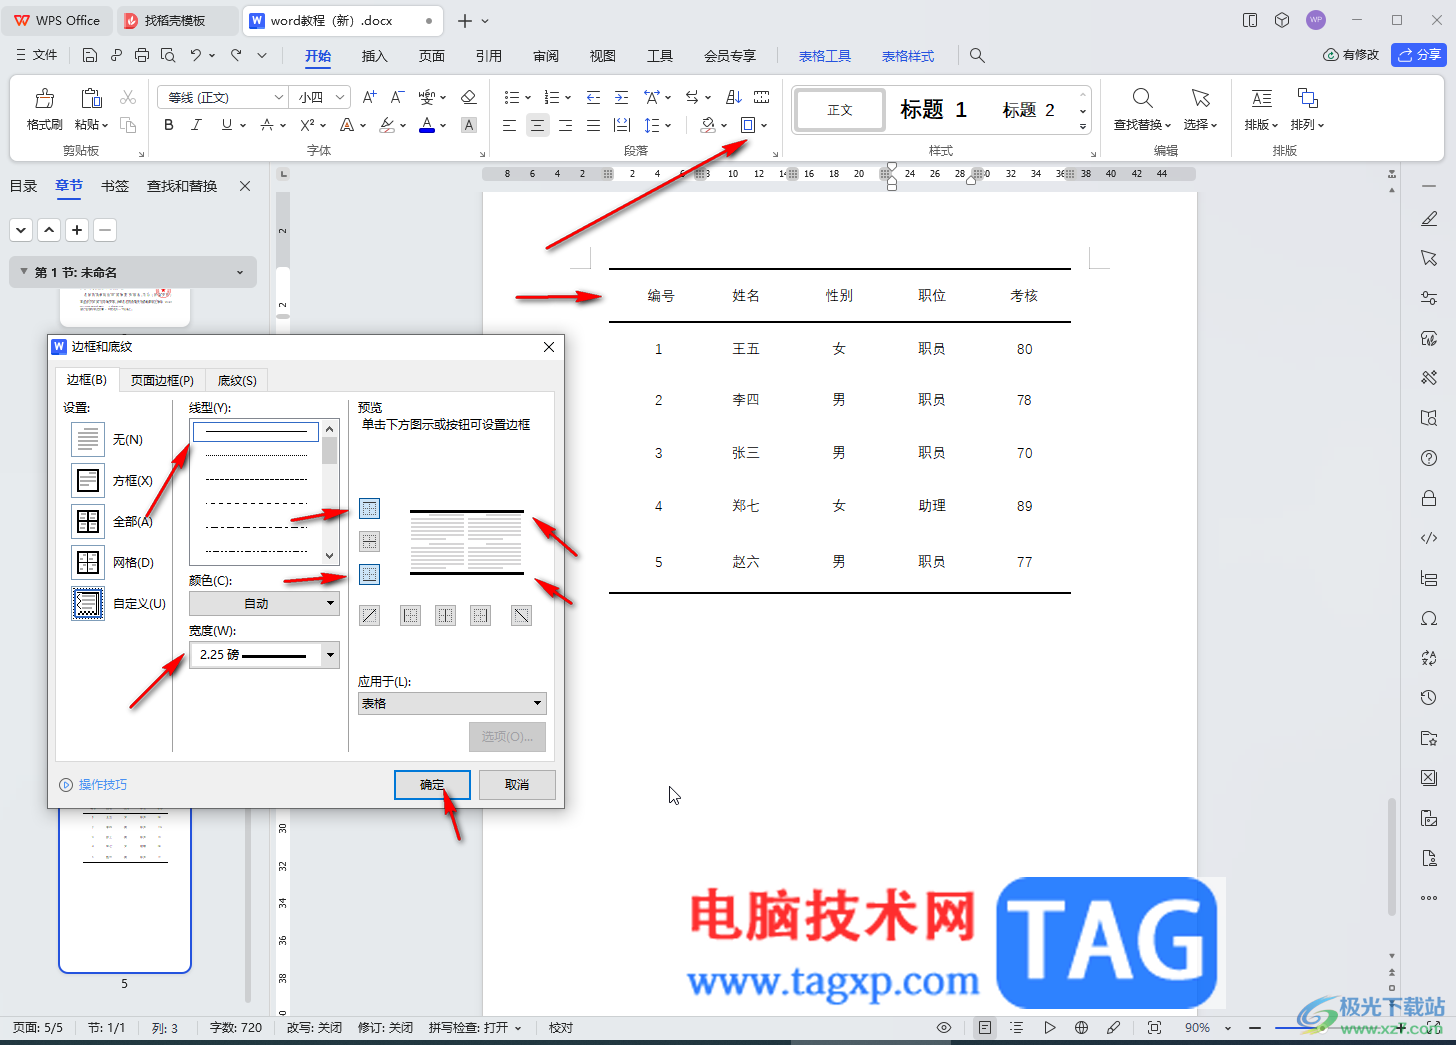Open the 插入 Insert ribbon tab
This screenshot has height=1045, width=1456.
(x=375, y=56)
